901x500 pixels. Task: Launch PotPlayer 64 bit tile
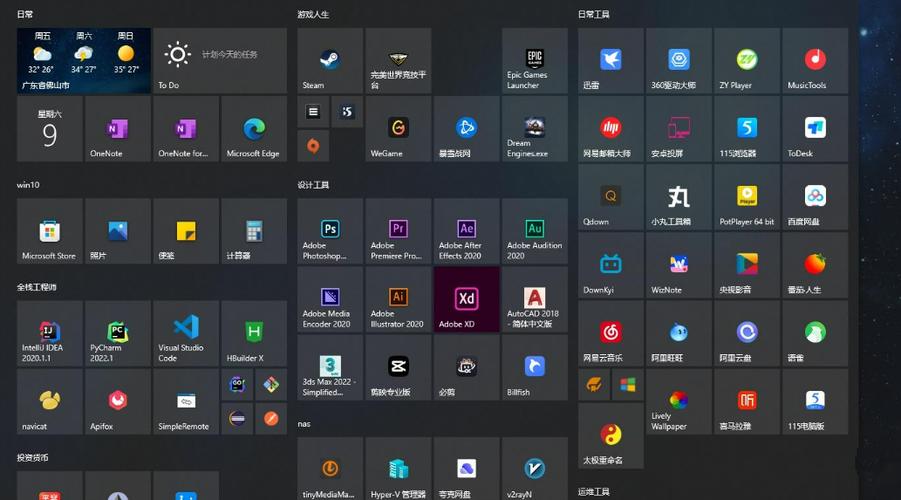pyautogui.click(x=746, y=197)
